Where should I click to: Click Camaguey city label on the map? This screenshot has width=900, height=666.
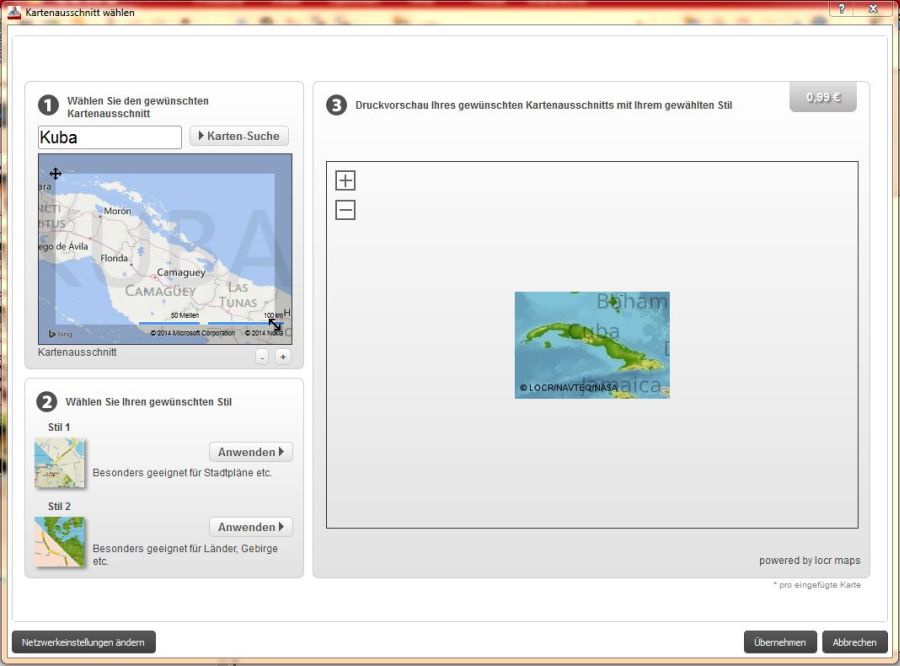click(x=181, y=272)
